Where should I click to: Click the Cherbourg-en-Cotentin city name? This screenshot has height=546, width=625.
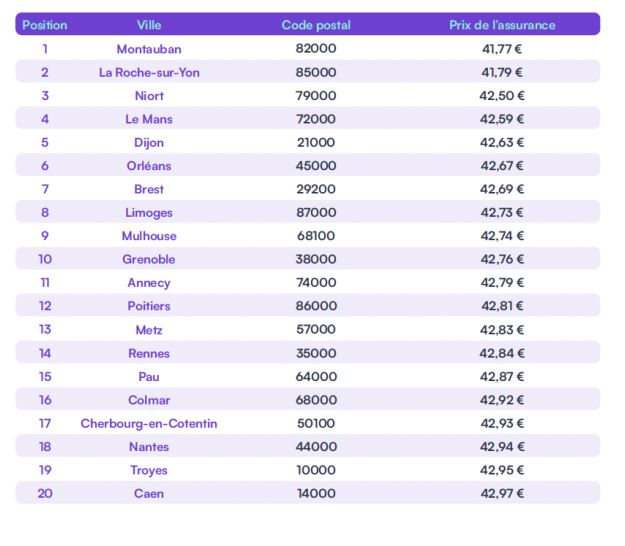[149, 423]
